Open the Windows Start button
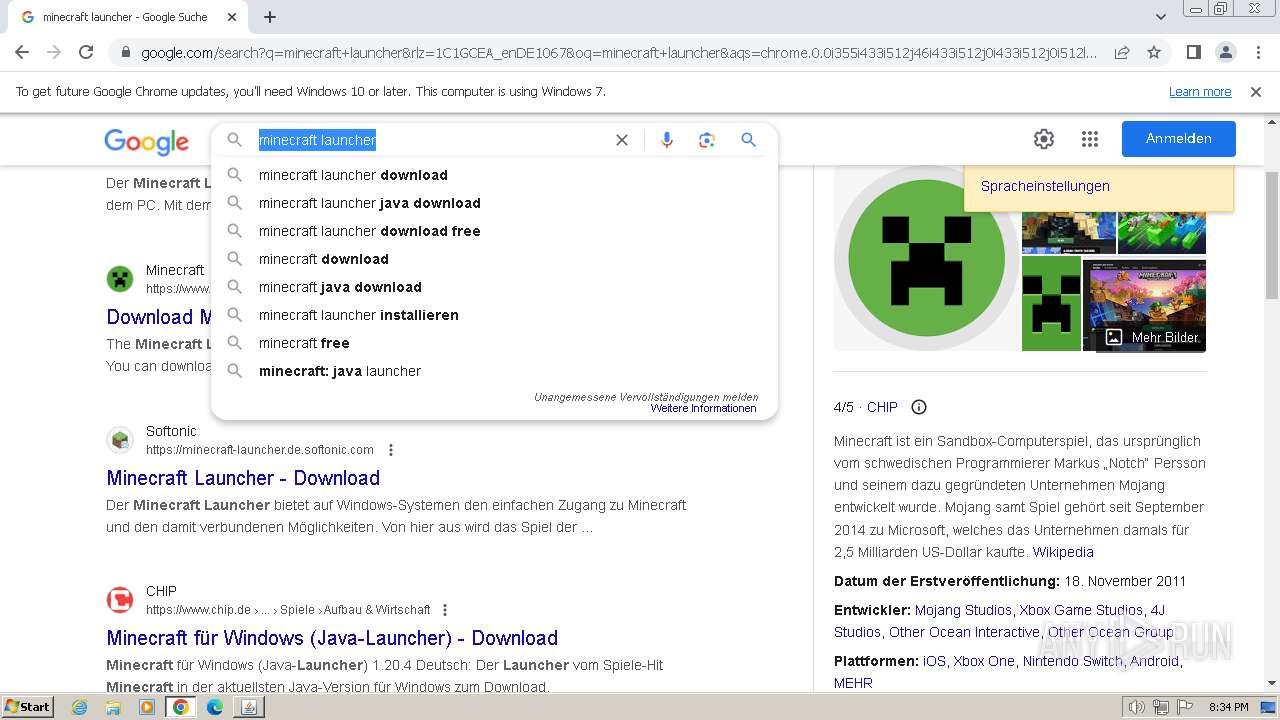Screen dimensions: 1280x720 pos(28,707)
